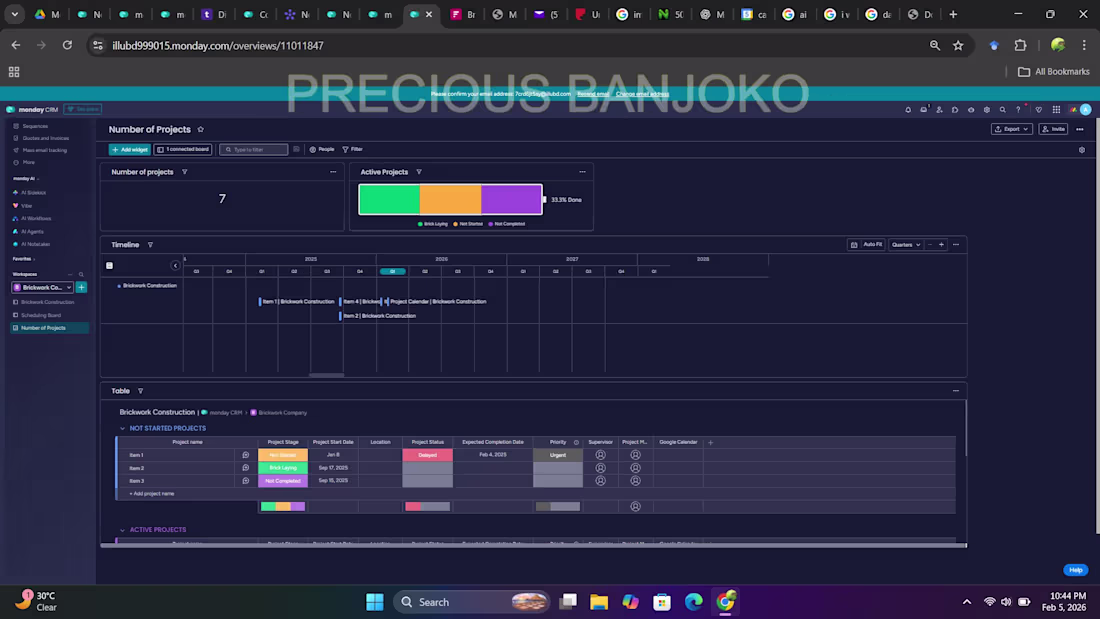Click the purple Not Completed bar segment

coord(511,200)
